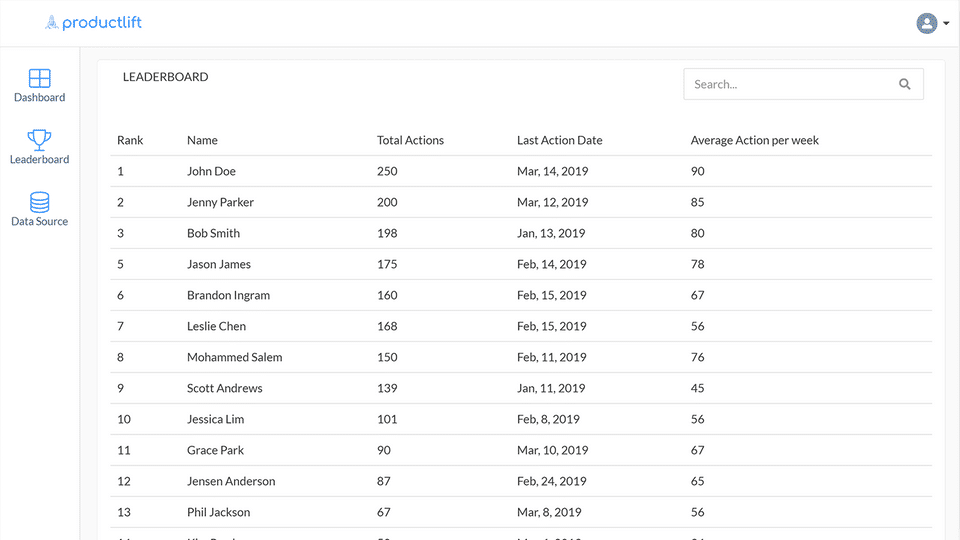Click Brandon Ingram's date Feb, 15, 2019
The height and width of the screenshot is (540, 960).
coord(552,295)
